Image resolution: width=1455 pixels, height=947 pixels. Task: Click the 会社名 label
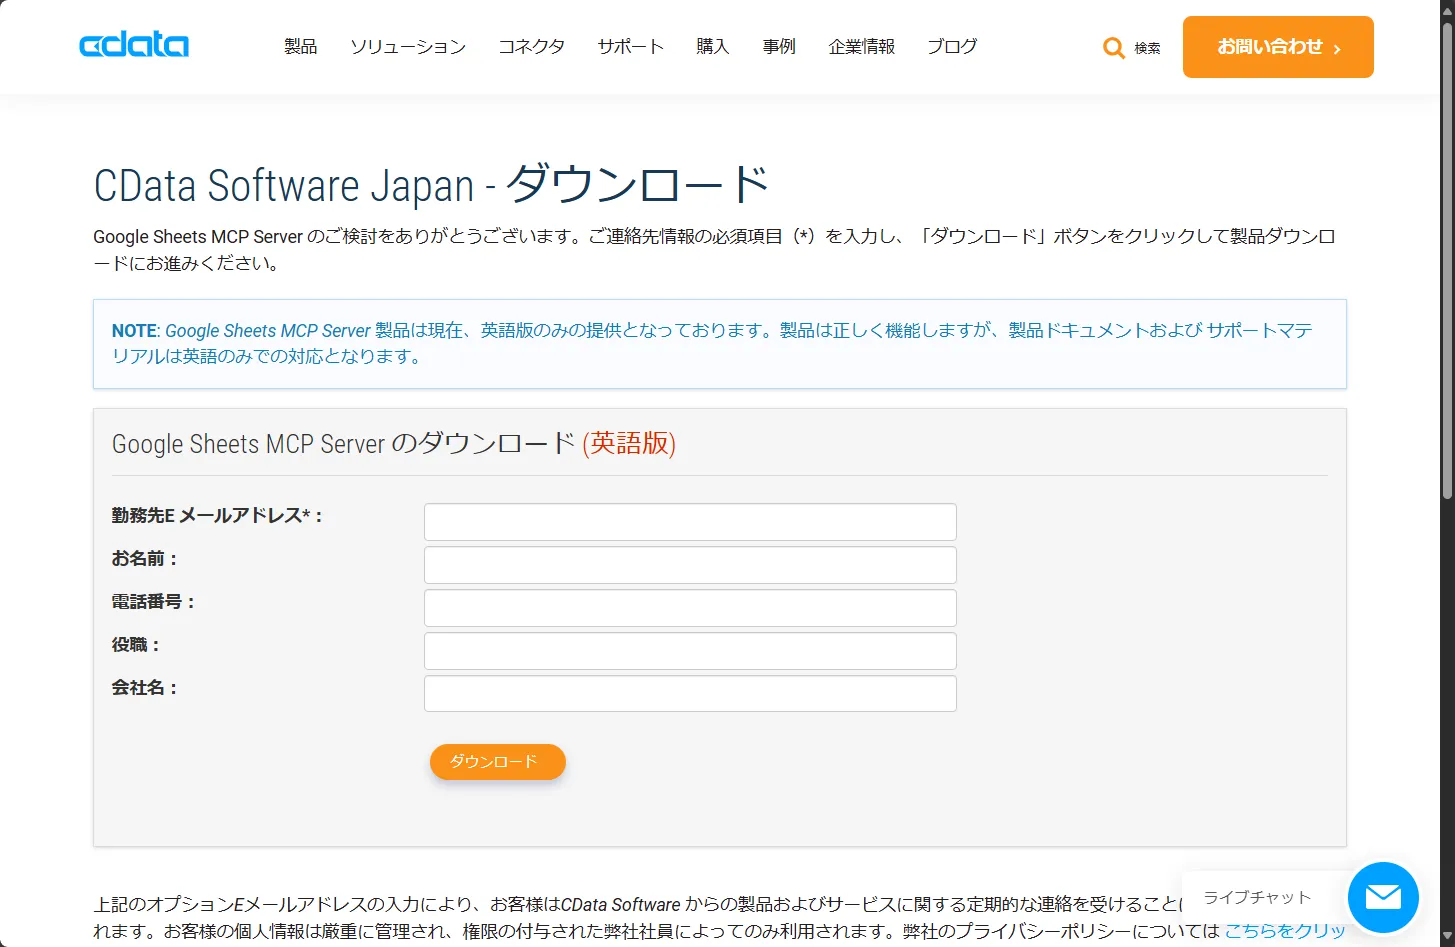pos(144,688)
